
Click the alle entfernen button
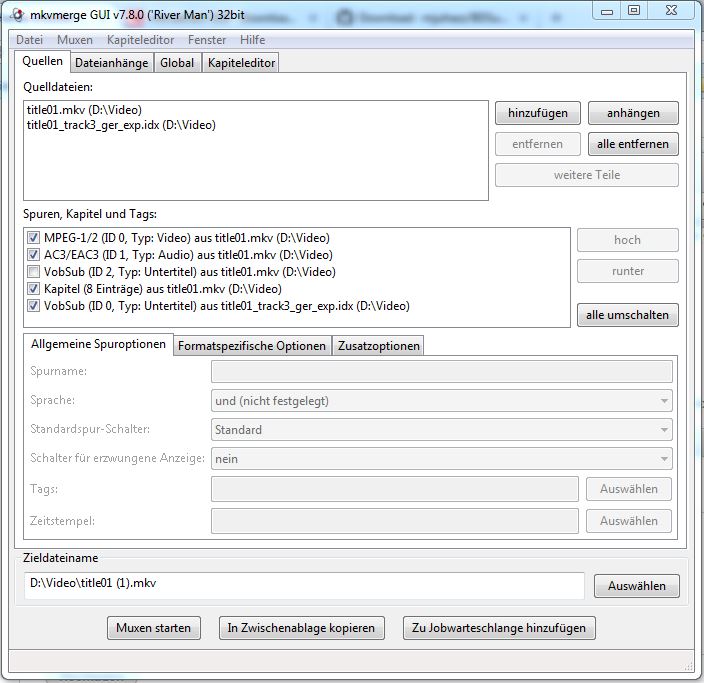click(x=633, y=144)
